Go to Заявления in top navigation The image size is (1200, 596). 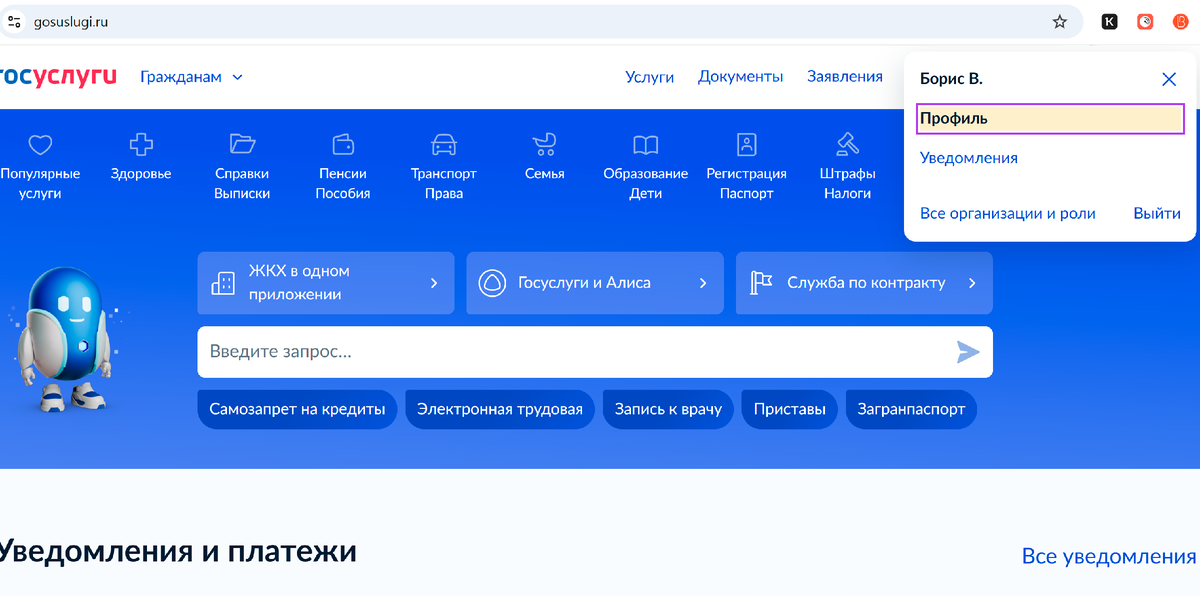click(845, 77)
